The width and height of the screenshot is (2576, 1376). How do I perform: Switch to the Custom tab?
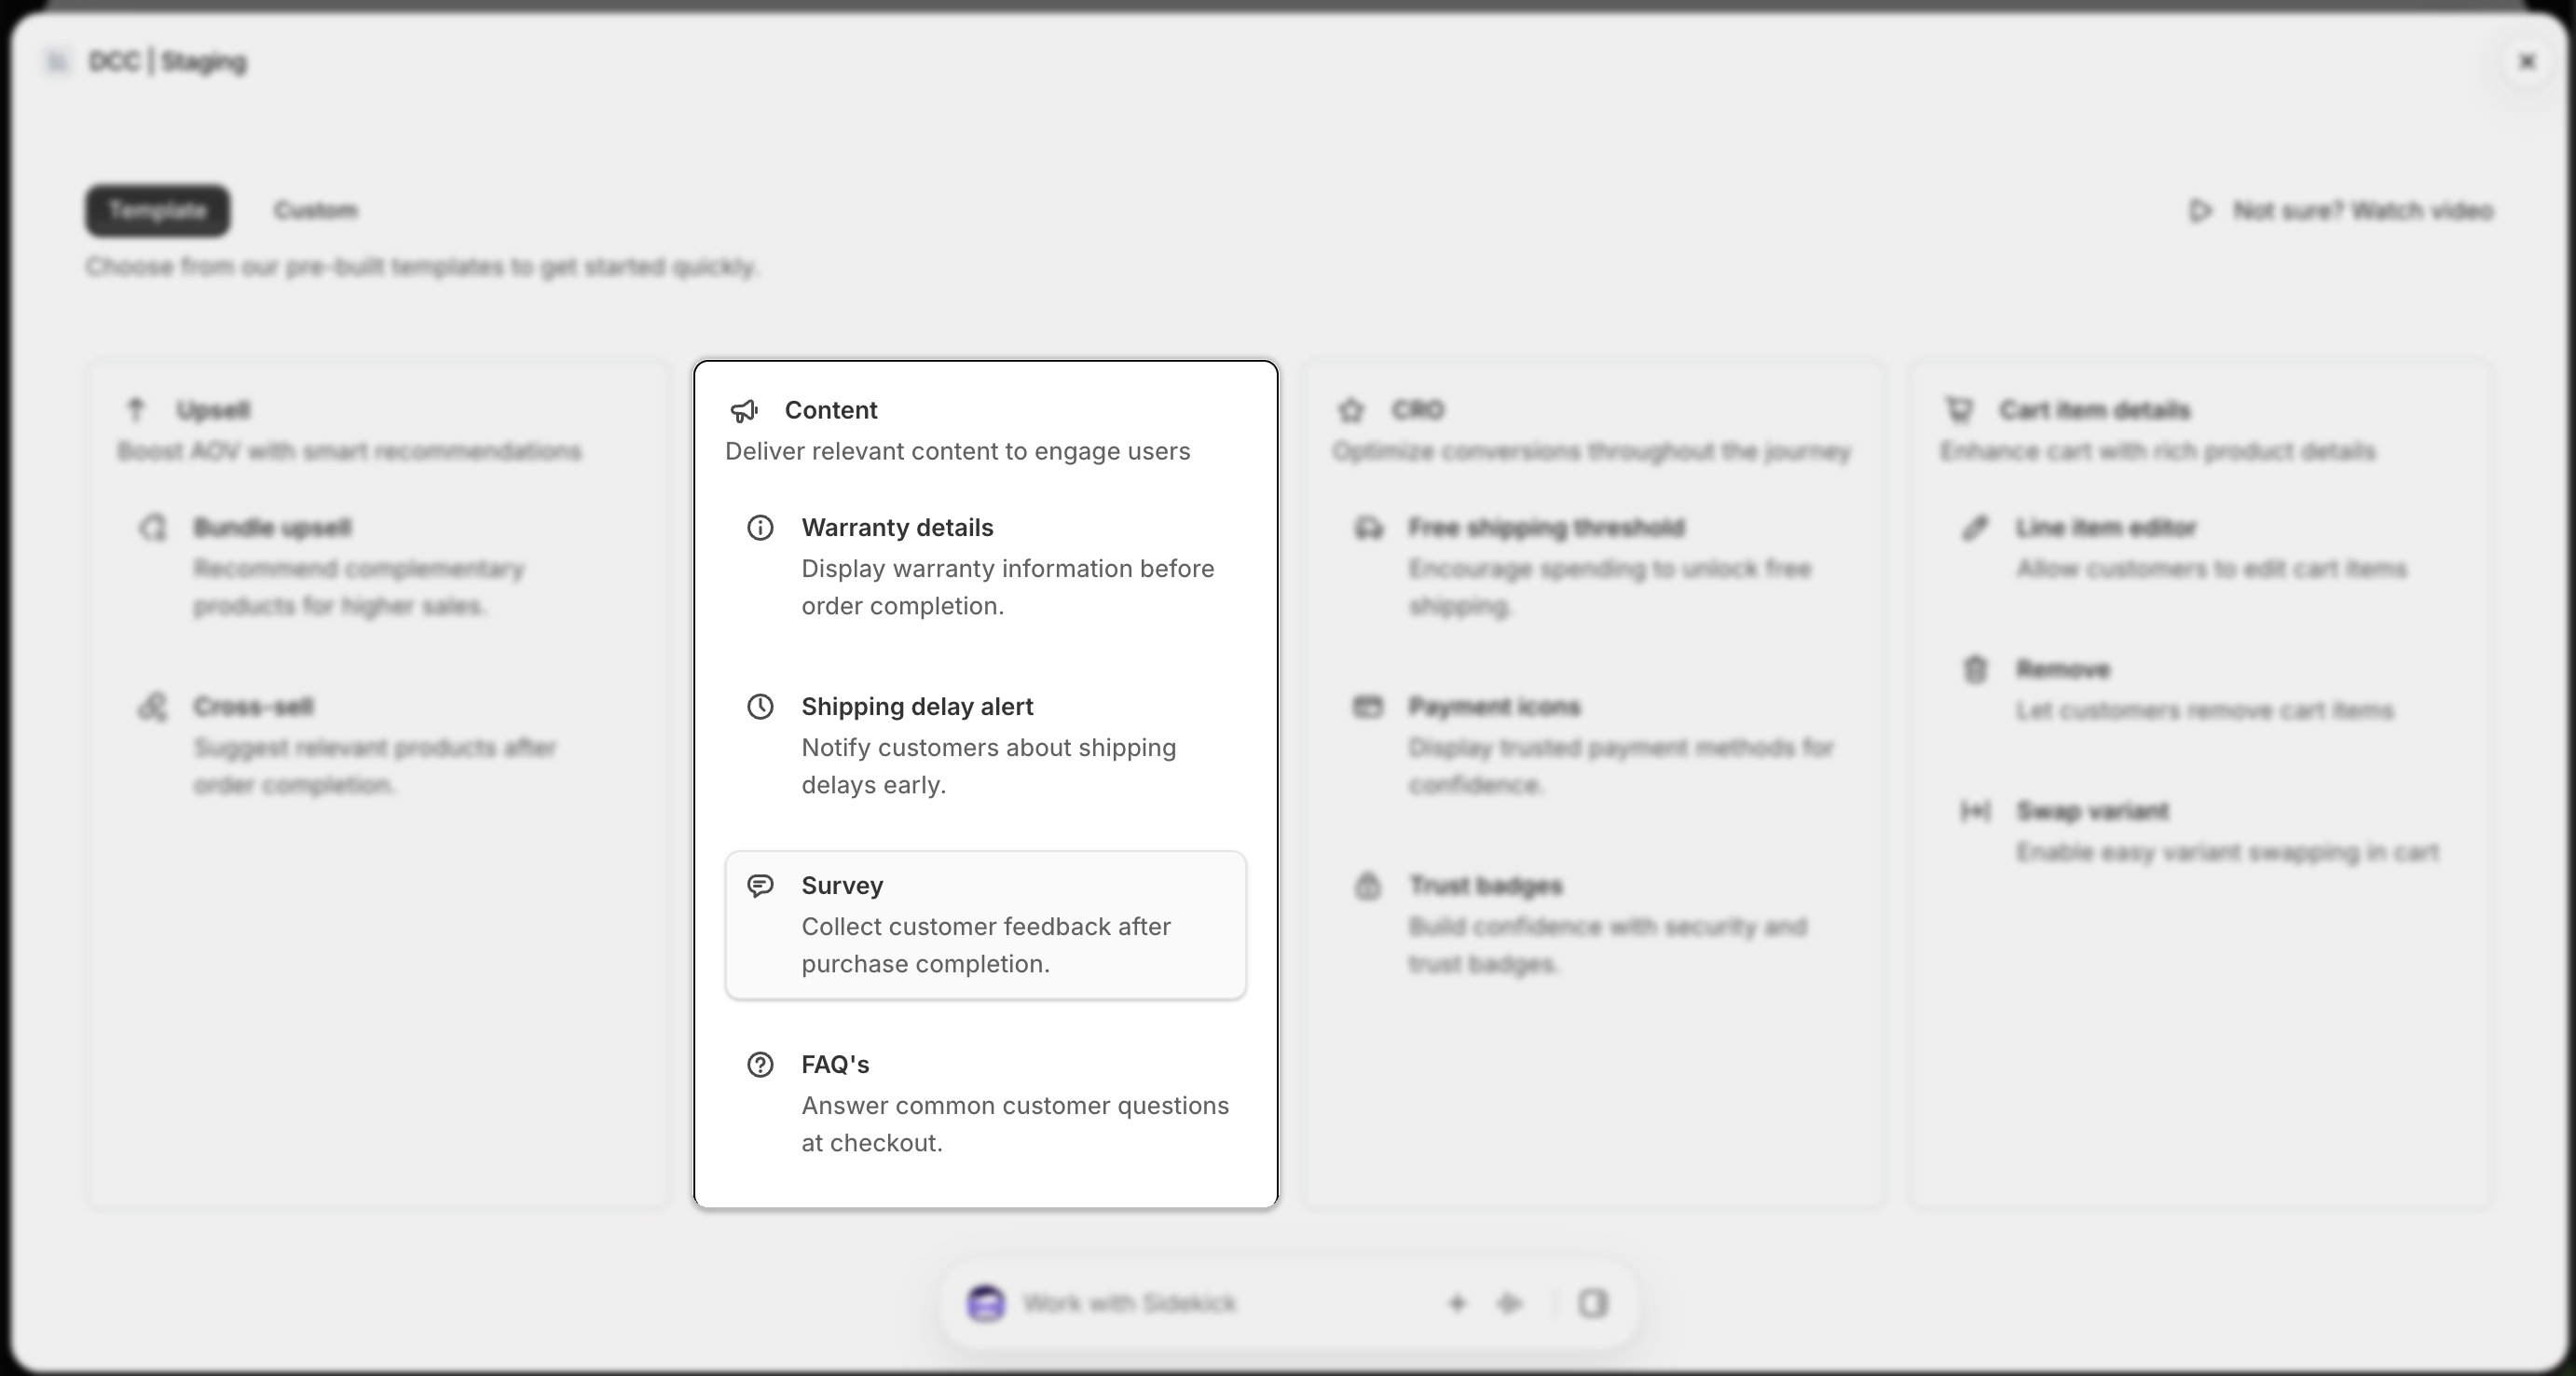(x=316, y=211)
